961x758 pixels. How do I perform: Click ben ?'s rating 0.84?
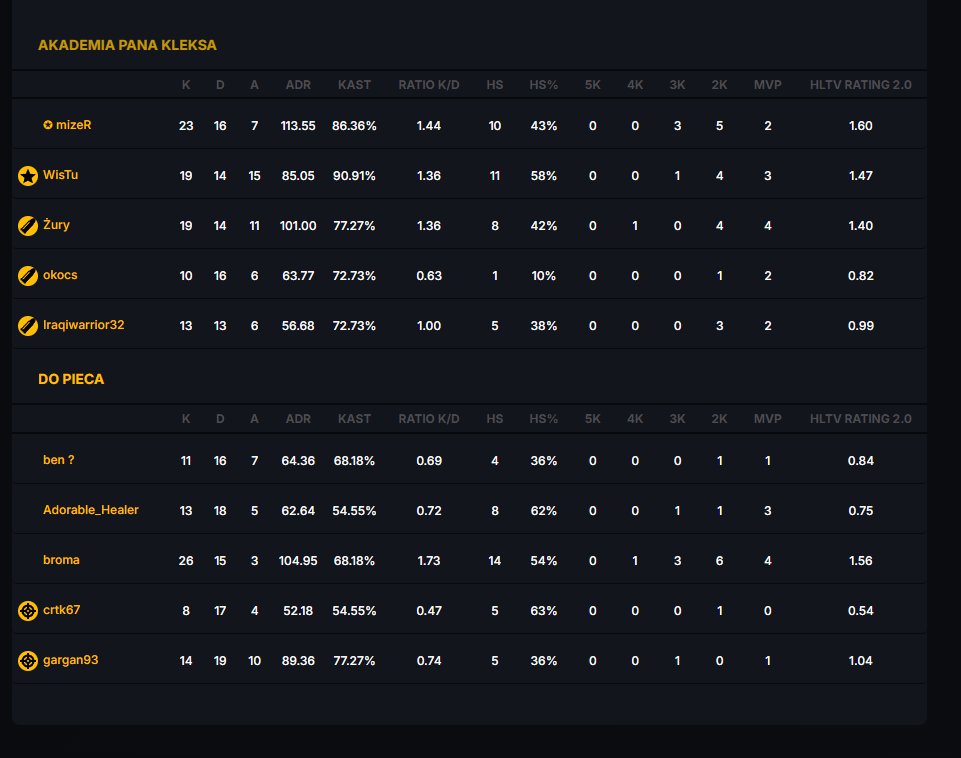point(860,461)
